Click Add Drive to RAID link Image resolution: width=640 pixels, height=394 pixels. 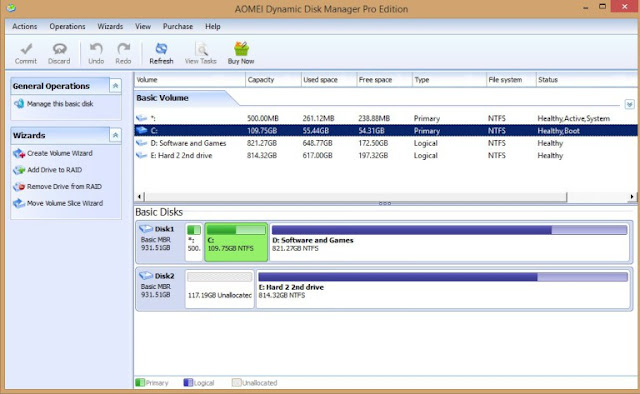(x=54, y=170)
